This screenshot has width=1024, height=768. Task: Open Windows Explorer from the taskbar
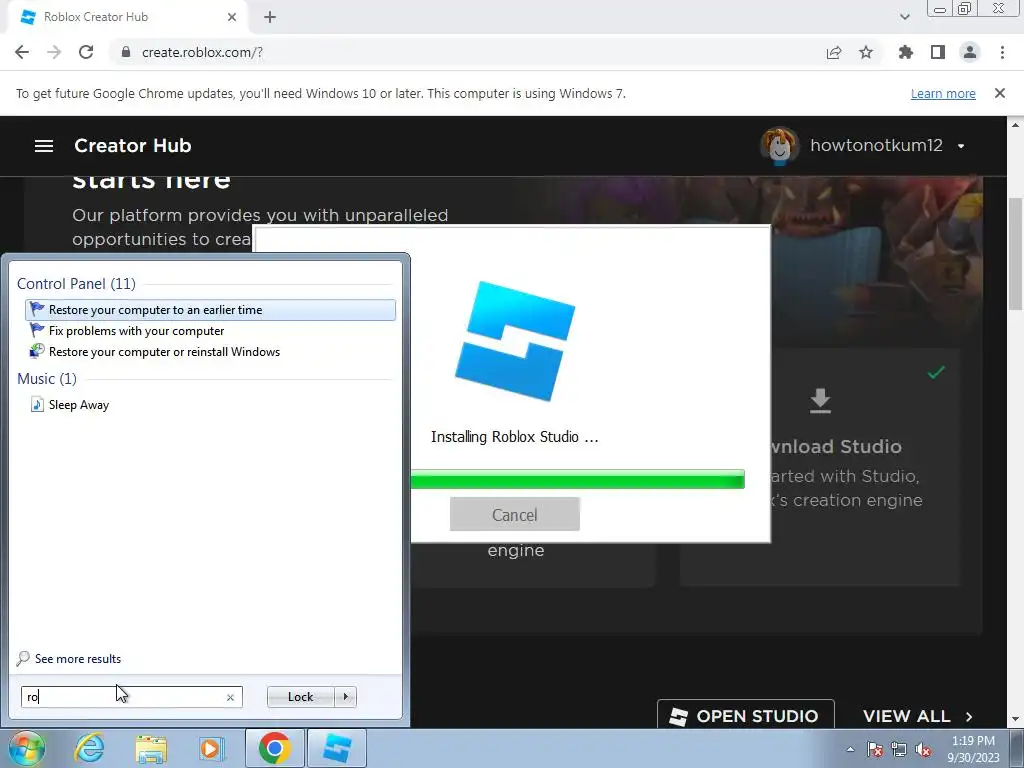[151, 748]
